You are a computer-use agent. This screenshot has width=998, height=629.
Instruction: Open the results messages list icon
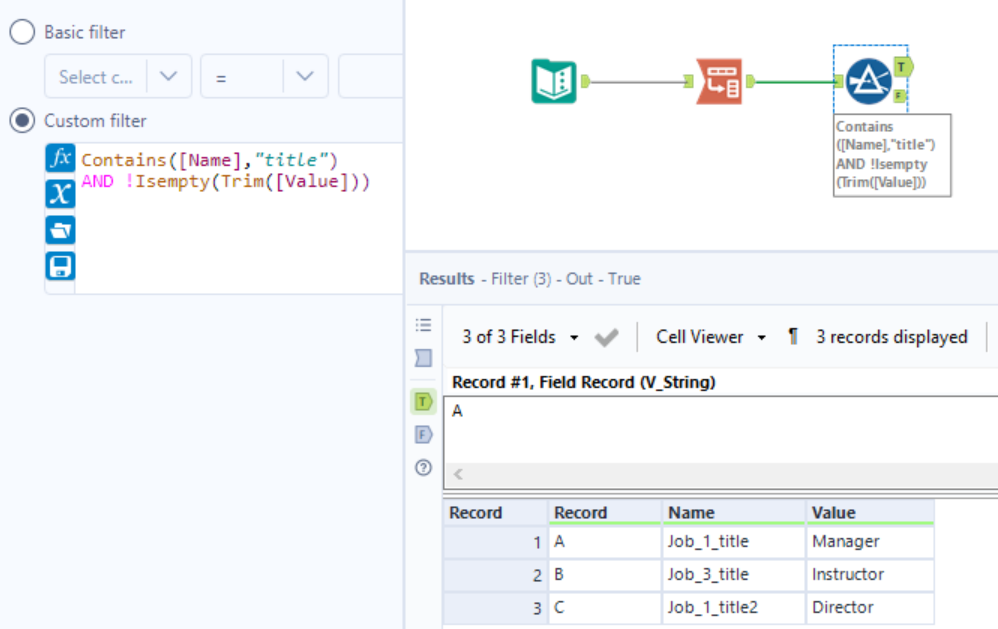423,325
